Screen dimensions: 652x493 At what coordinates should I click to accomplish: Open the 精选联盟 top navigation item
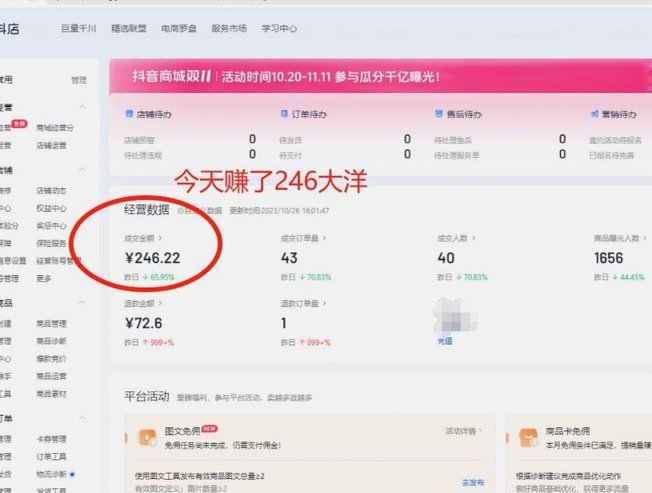(129, 28)
